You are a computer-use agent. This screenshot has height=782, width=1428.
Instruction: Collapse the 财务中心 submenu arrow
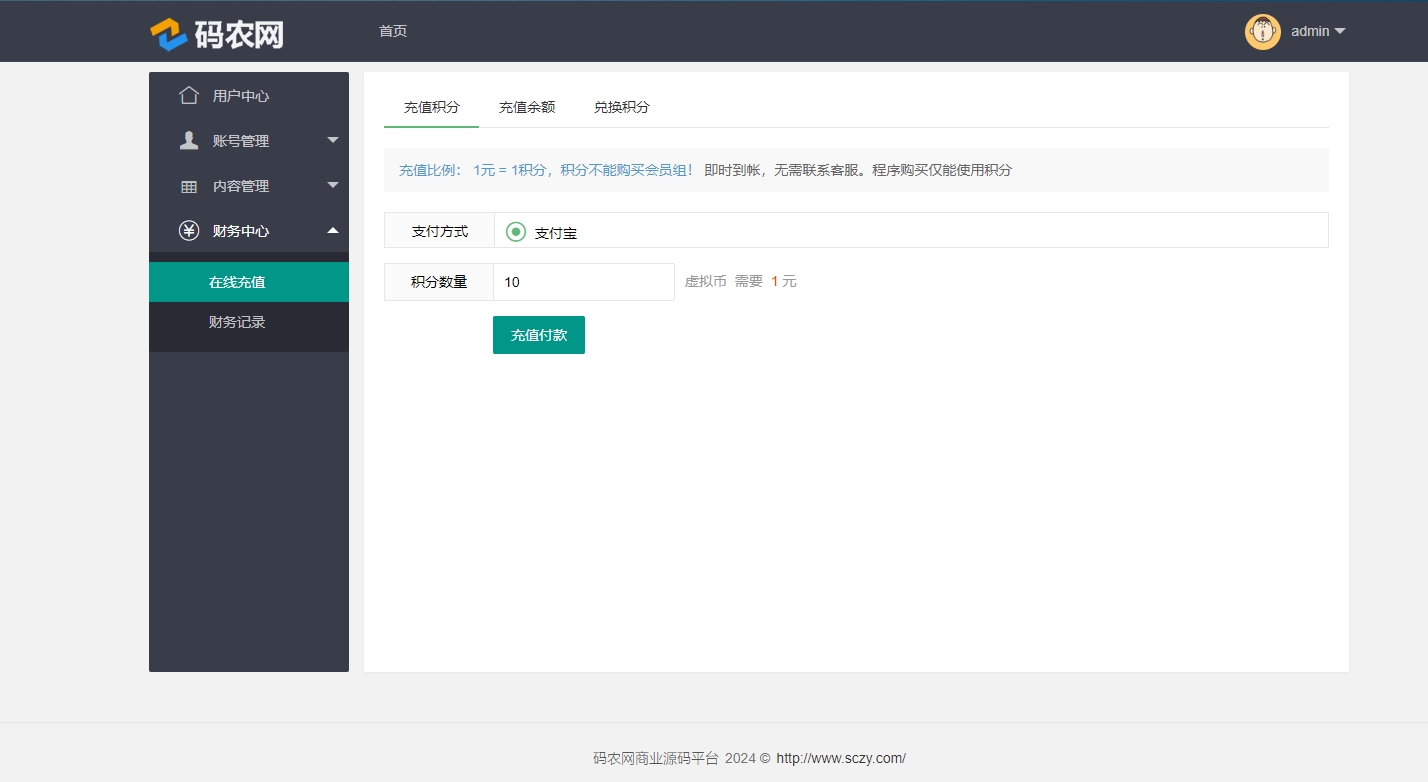pyautogui.click(x=333, y=231)
